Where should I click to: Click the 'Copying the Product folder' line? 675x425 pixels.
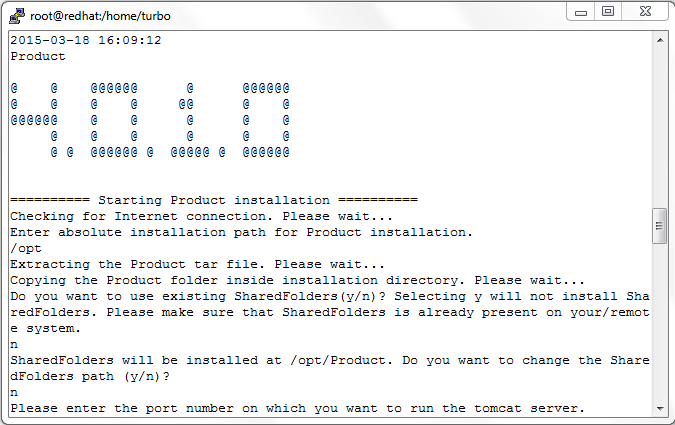[297, 280]
